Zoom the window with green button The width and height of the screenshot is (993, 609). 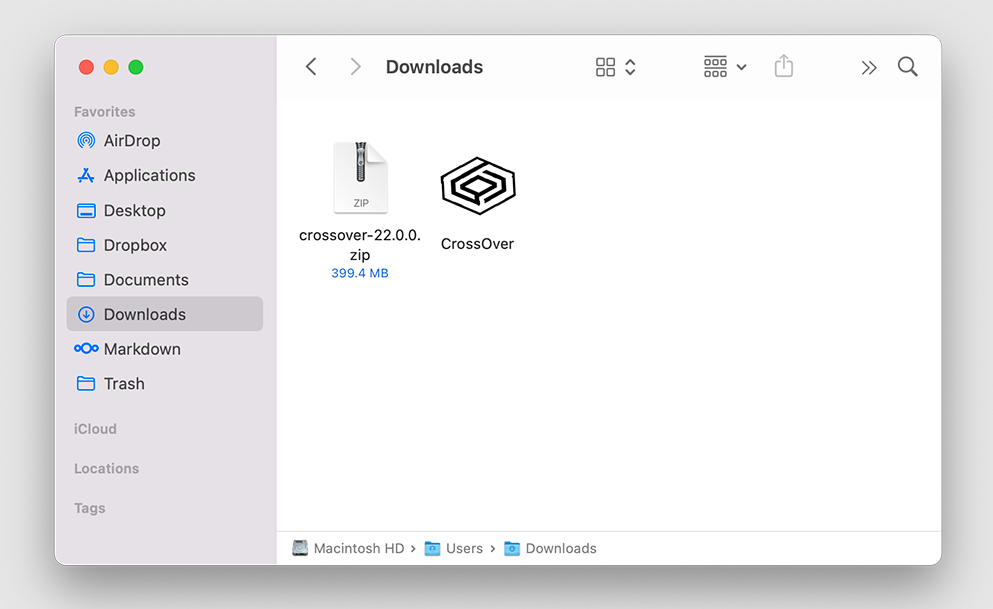pyautogui.click(x=136, y=67)
